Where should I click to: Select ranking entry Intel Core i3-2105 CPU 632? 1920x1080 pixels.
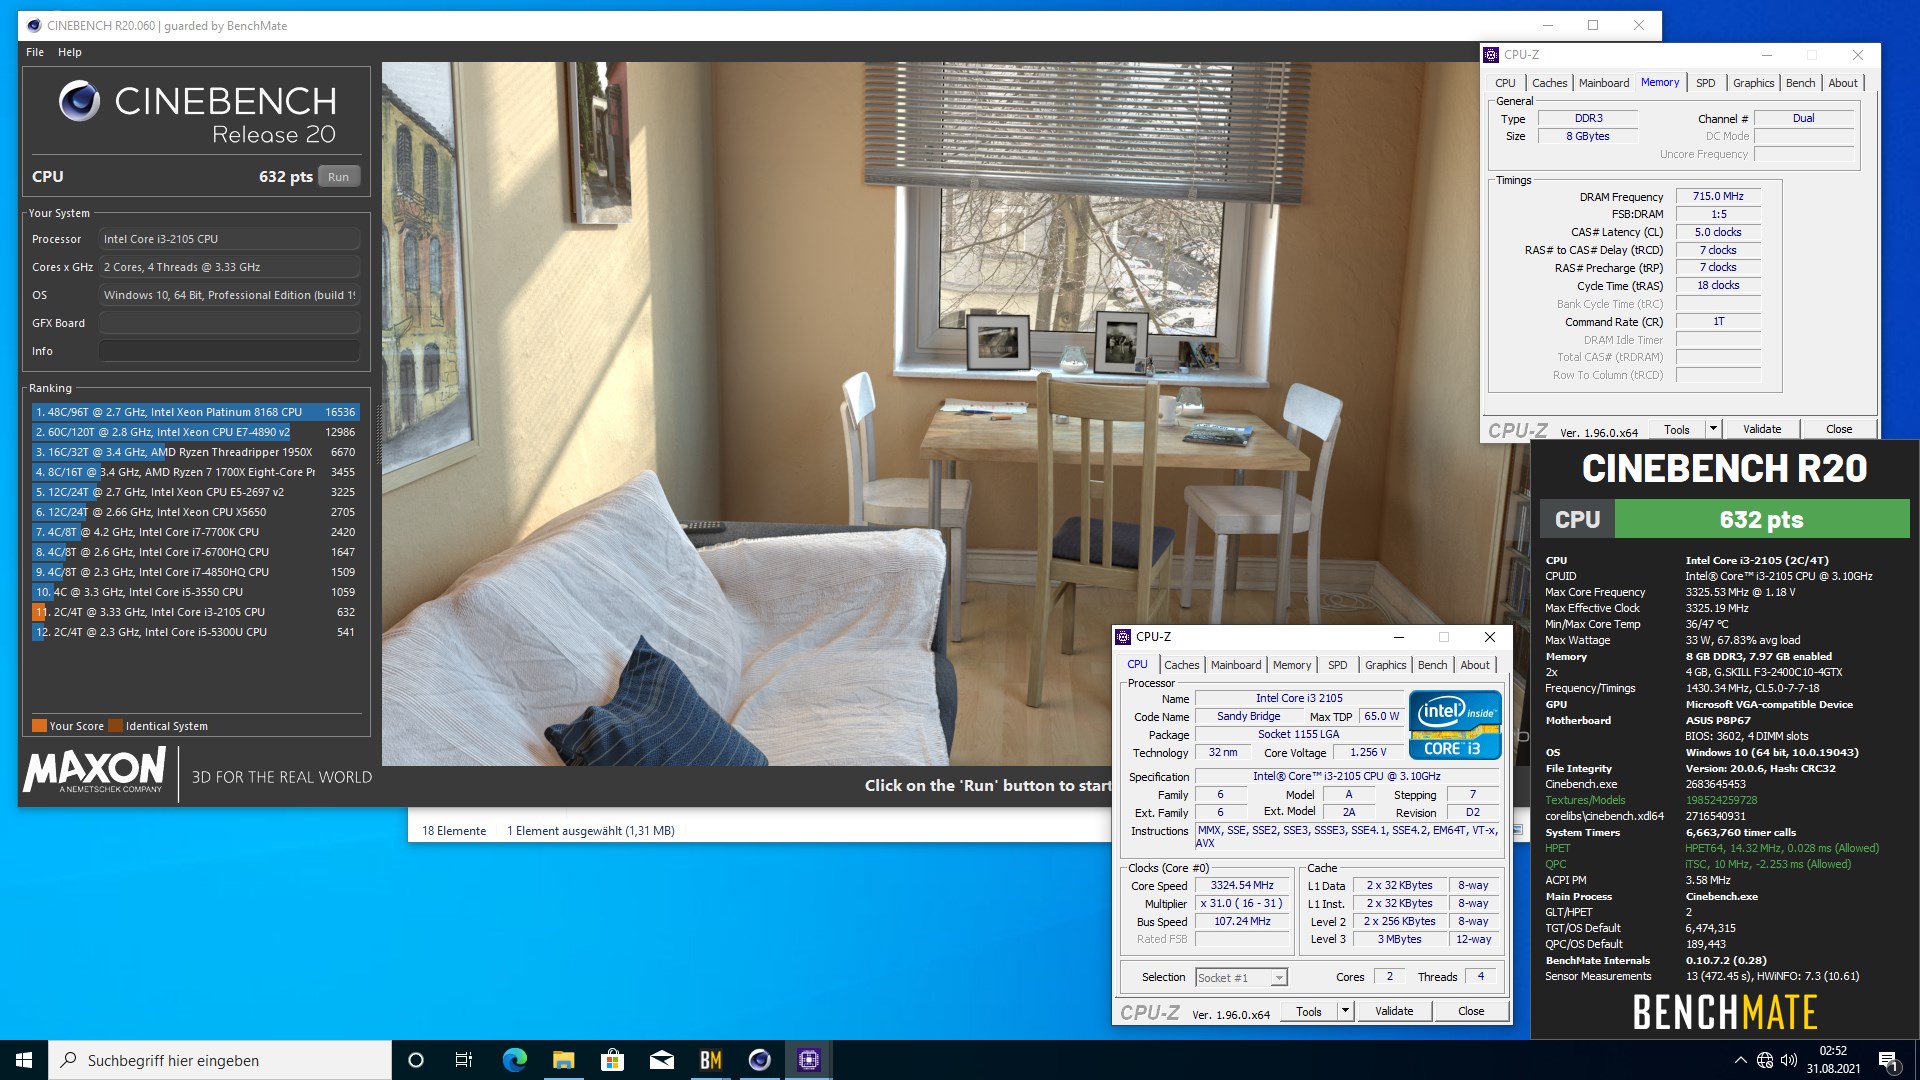tap(195, 612)
